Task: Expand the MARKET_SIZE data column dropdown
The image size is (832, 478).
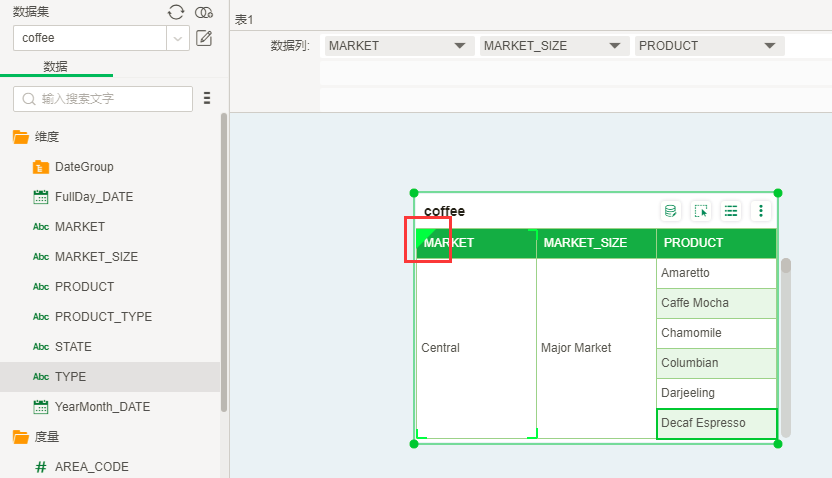Action: pyautogui.click(x=614, y=46)
